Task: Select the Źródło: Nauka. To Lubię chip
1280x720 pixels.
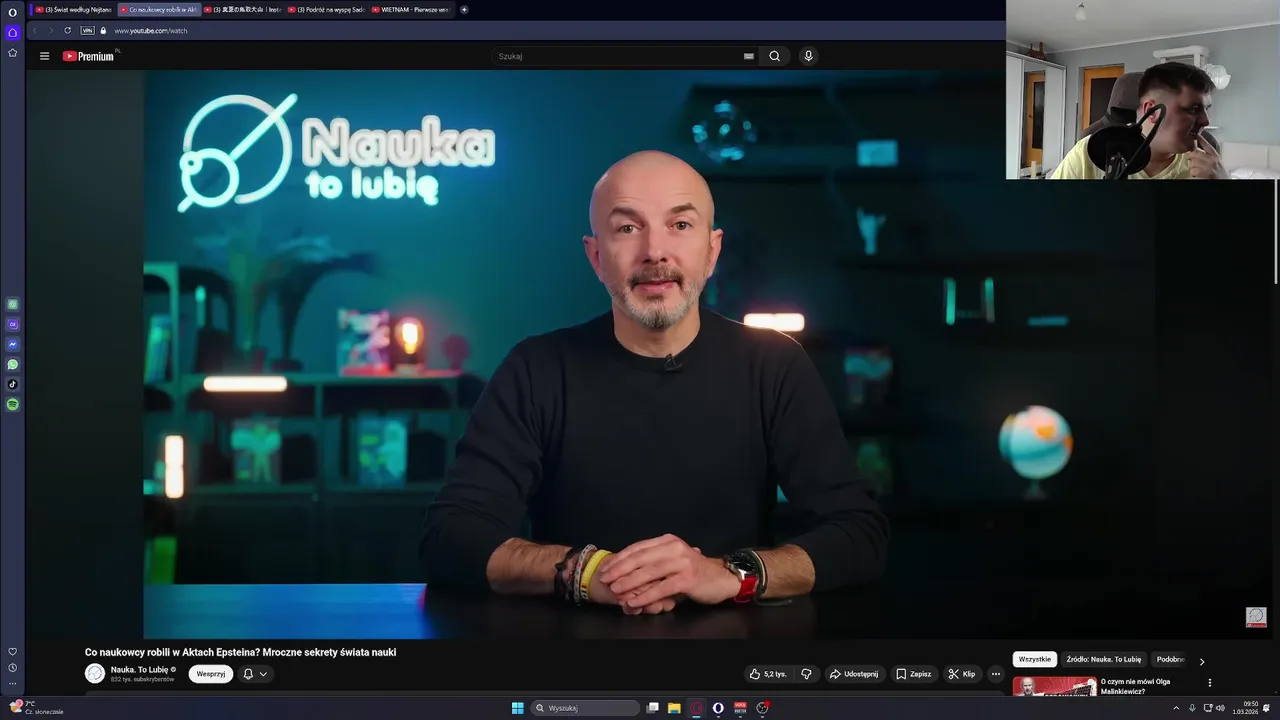Action: click(x=1104, y=660)
